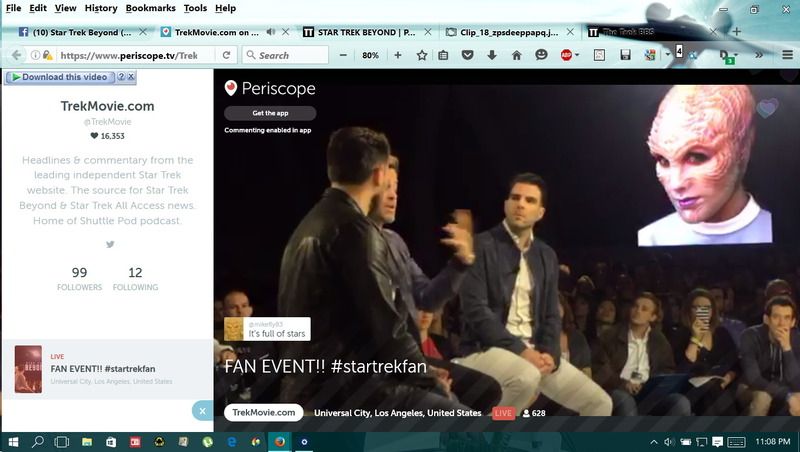This screenshot has width=800, height=452.
Task: Open the smiley-face chat toolbar icon
Action: tap(541, 55)
